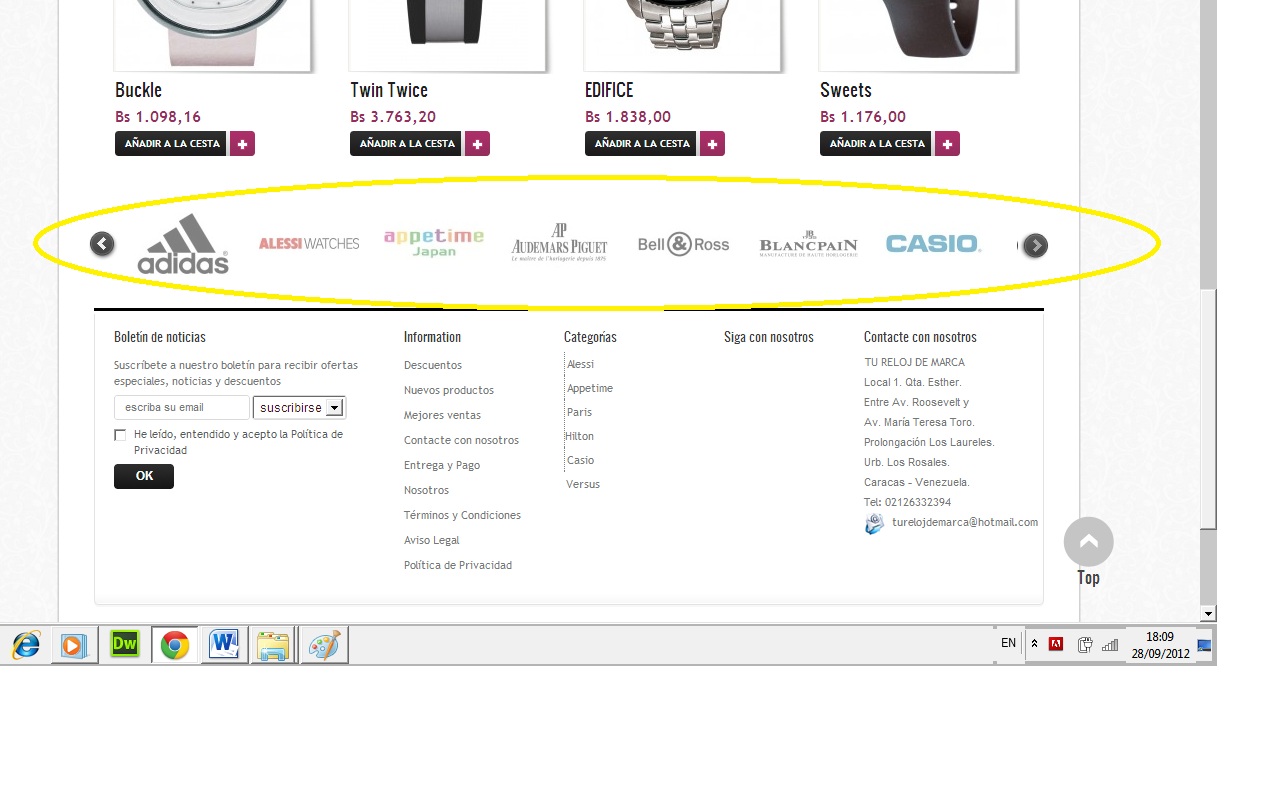This screenshot has width=1280, height=800.
Task: Select the Appetime category
Action: (x=590, y=388)
